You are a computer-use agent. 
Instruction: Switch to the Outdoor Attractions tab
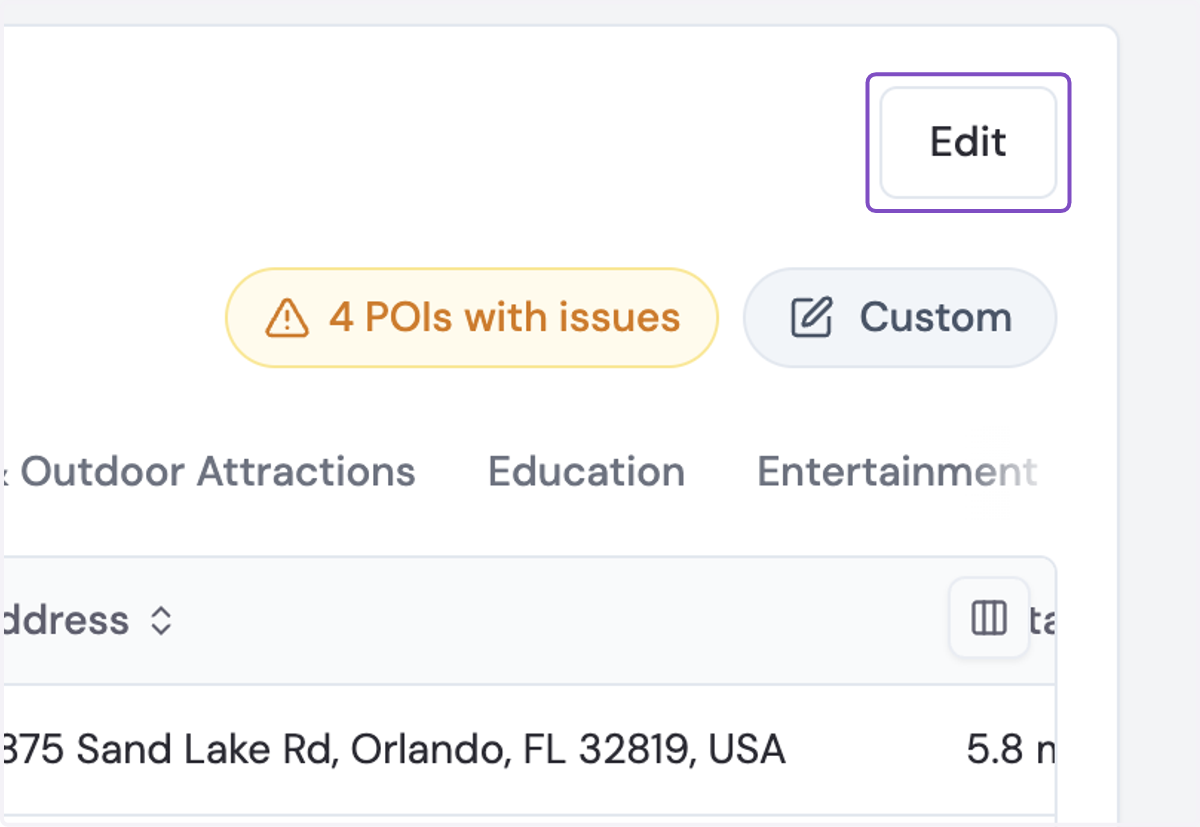pyautogui.click(x=209, y=471)
